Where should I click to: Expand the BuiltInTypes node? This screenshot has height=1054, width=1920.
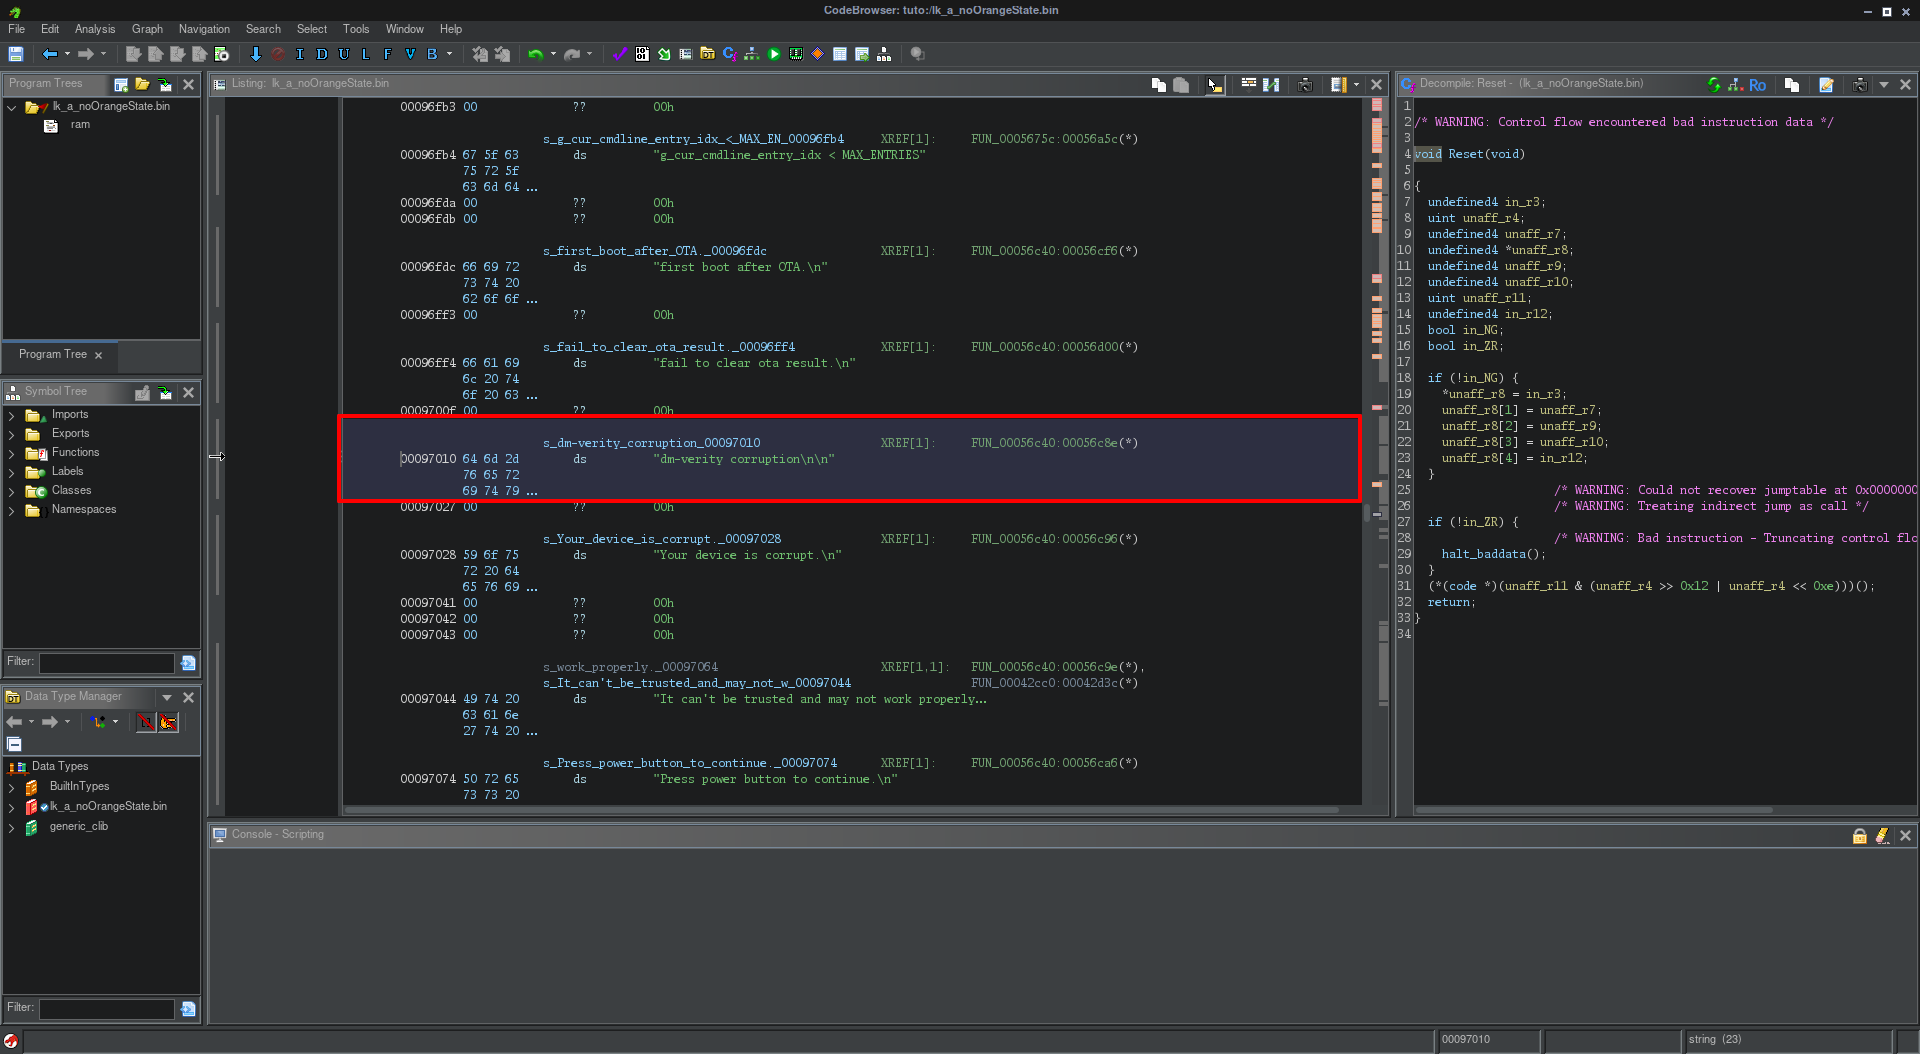click(x=11, y=787)
